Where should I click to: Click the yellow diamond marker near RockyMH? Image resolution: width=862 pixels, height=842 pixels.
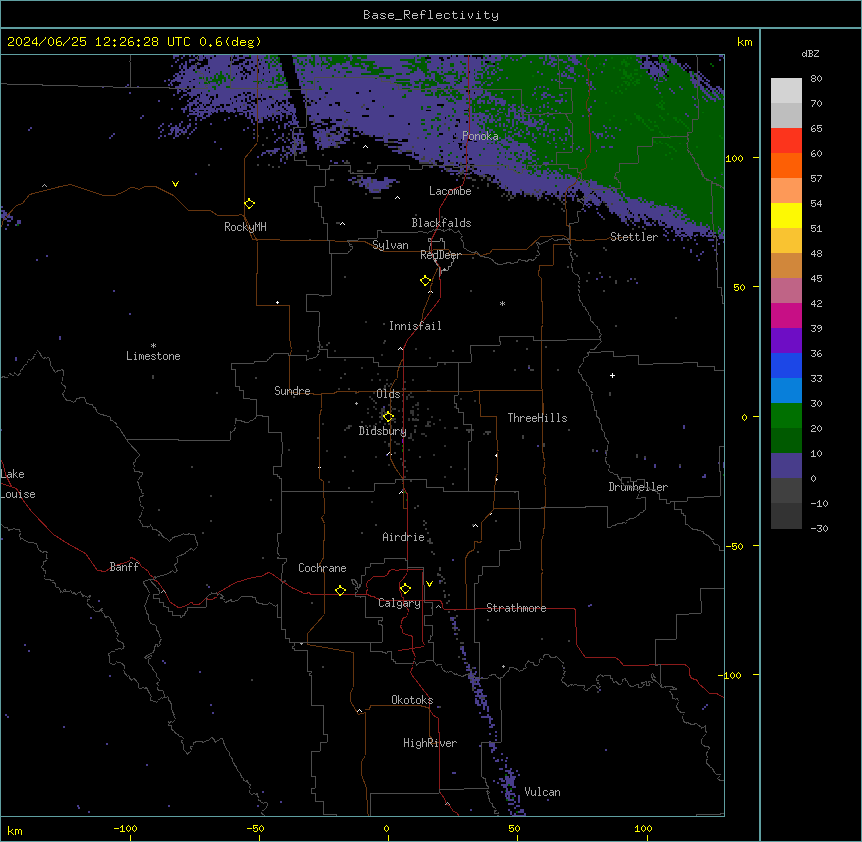click(x=250, y=204)
